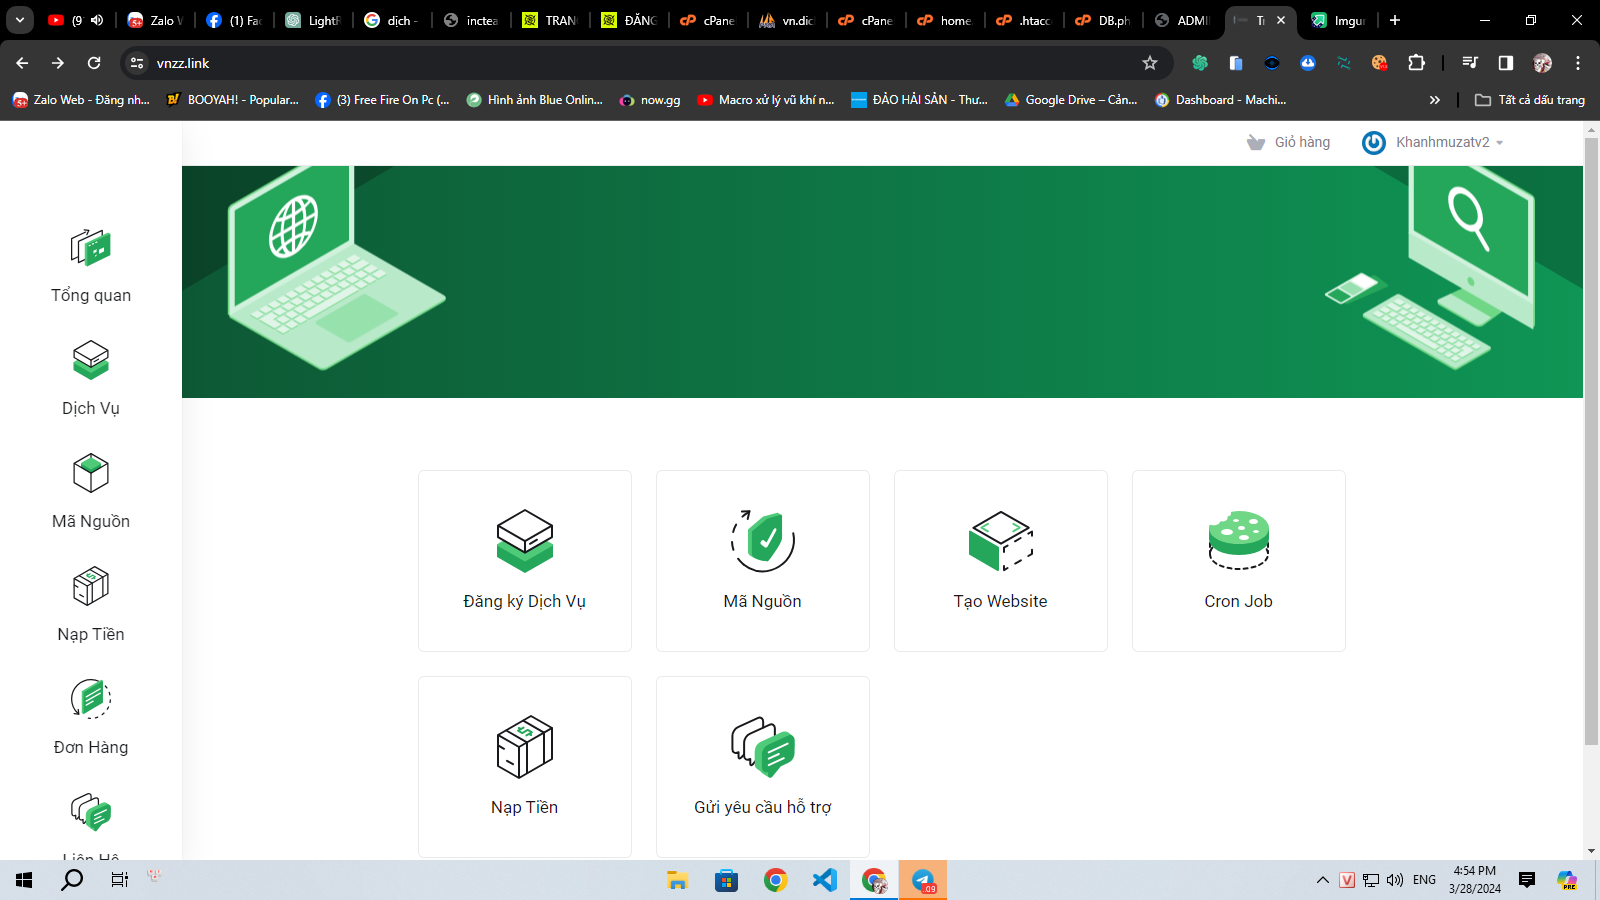Open the Giỏ hàng shopping basket
1600x900 pixels.
tap(1290, 142)
